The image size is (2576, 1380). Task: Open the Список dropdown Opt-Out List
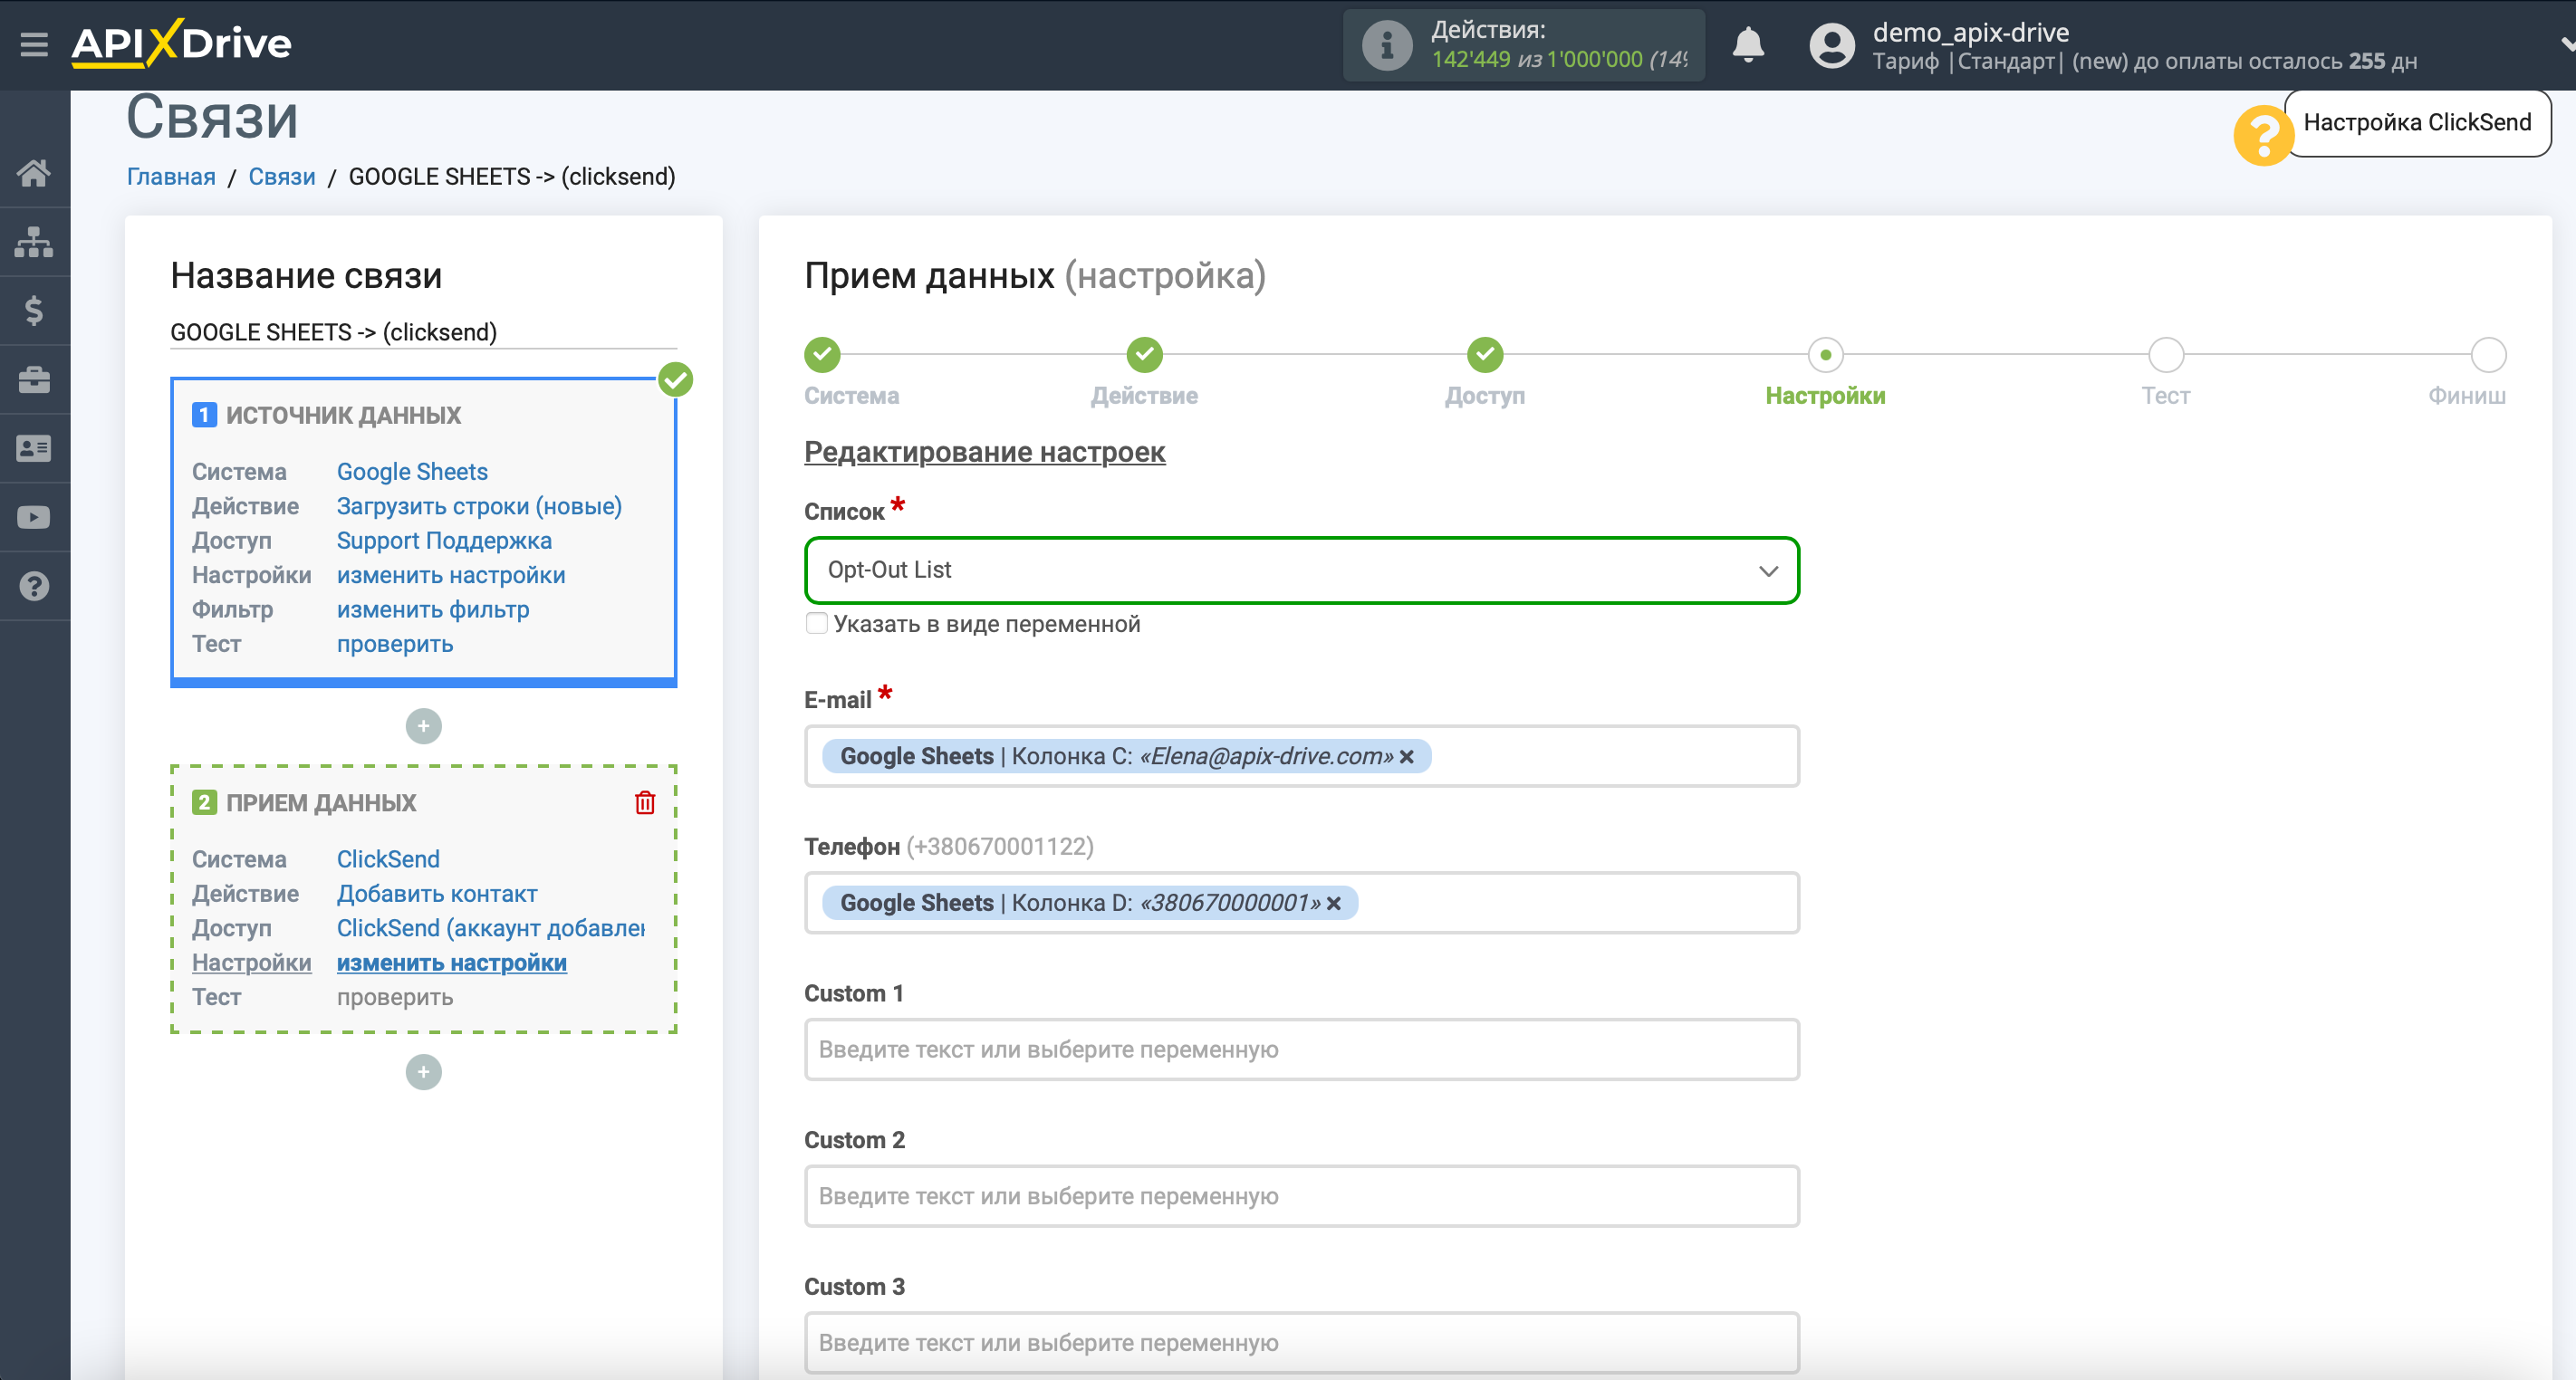point(1302,570)
